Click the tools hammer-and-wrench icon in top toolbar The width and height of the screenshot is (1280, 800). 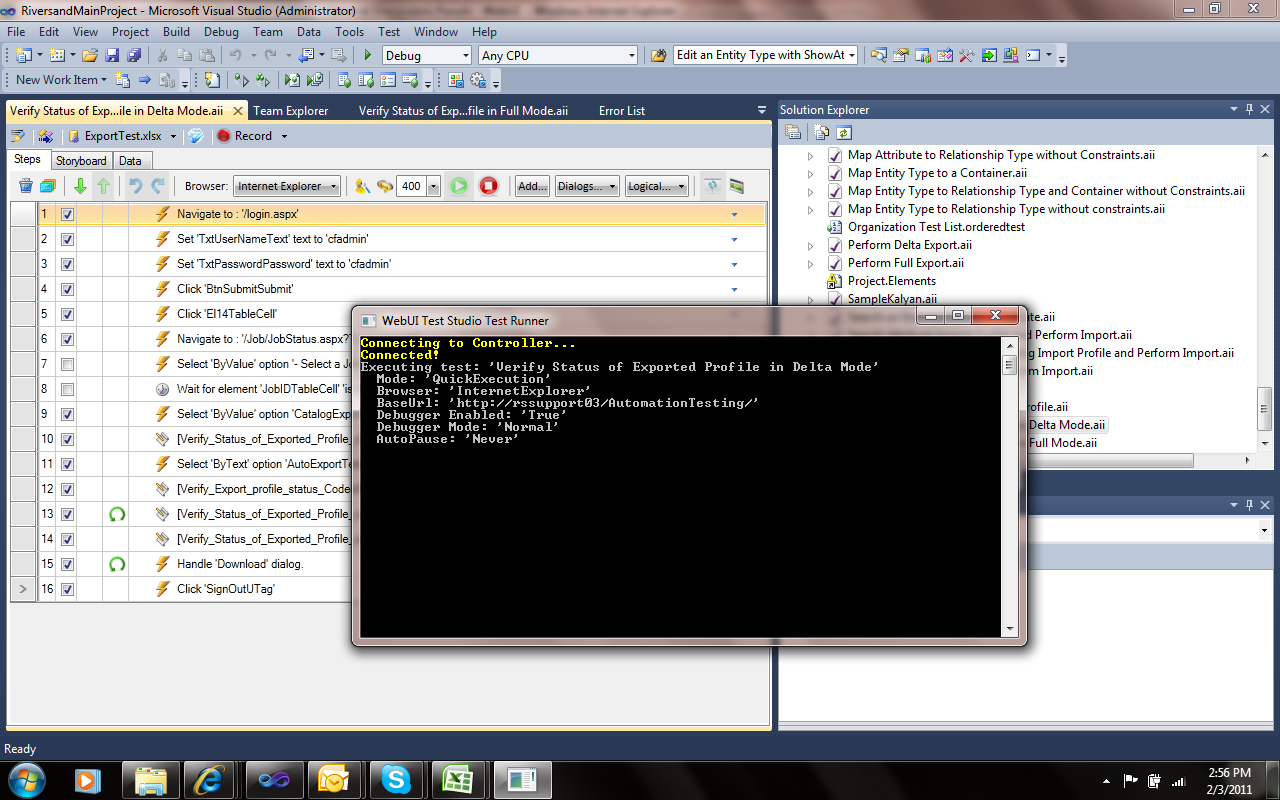[966, 56]
